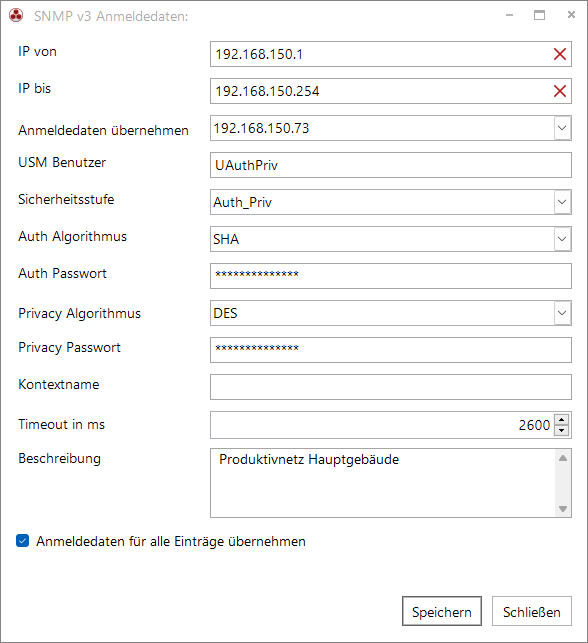The image size is (588, 643).
Task: Decrease Timeout value with down arrow
Action: 561,430
